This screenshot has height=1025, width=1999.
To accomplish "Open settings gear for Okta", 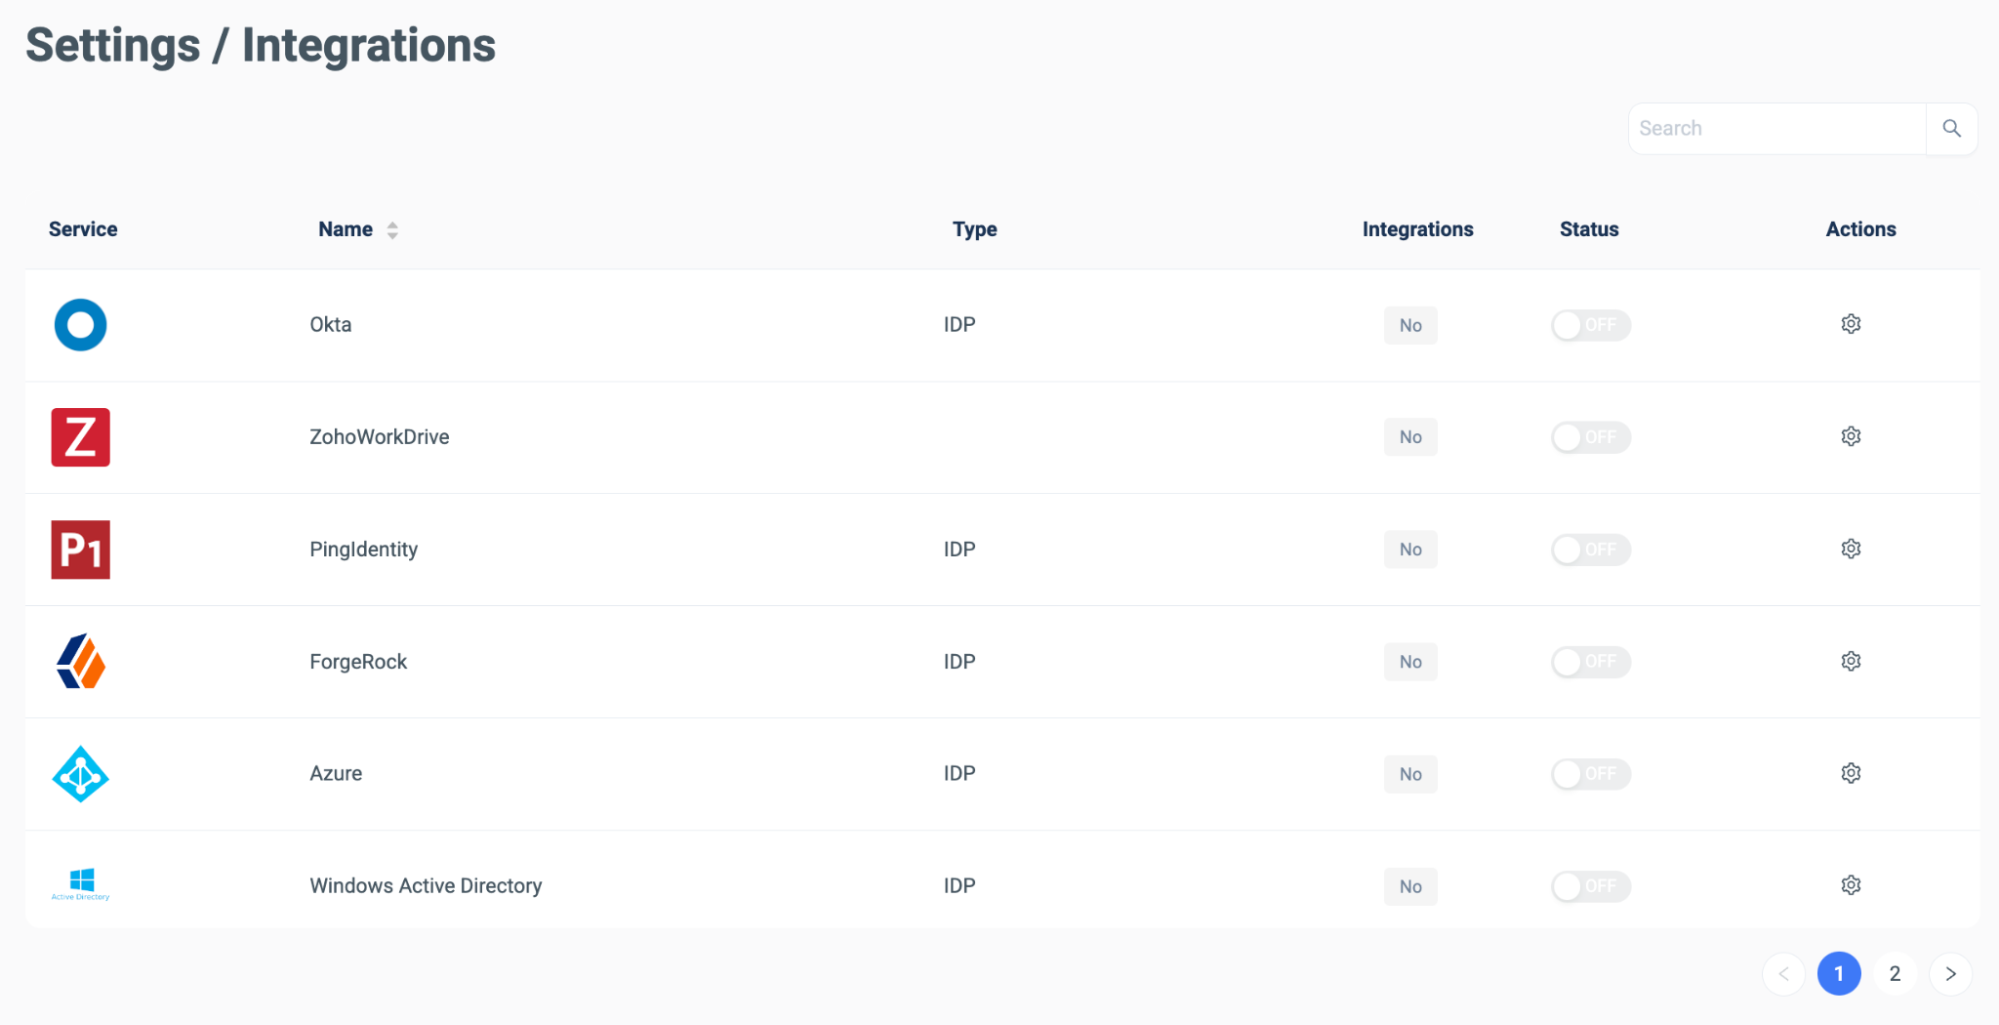I will coord(1851,324).
